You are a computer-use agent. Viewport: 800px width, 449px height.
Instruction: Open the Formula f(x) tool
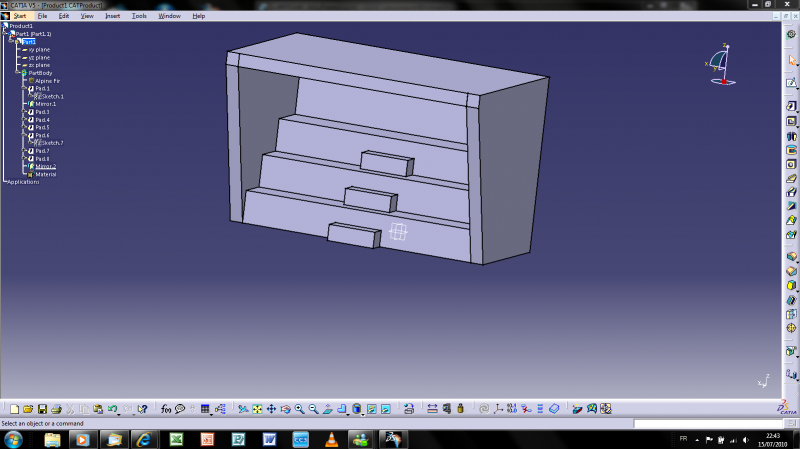click(x=166, y=409)
